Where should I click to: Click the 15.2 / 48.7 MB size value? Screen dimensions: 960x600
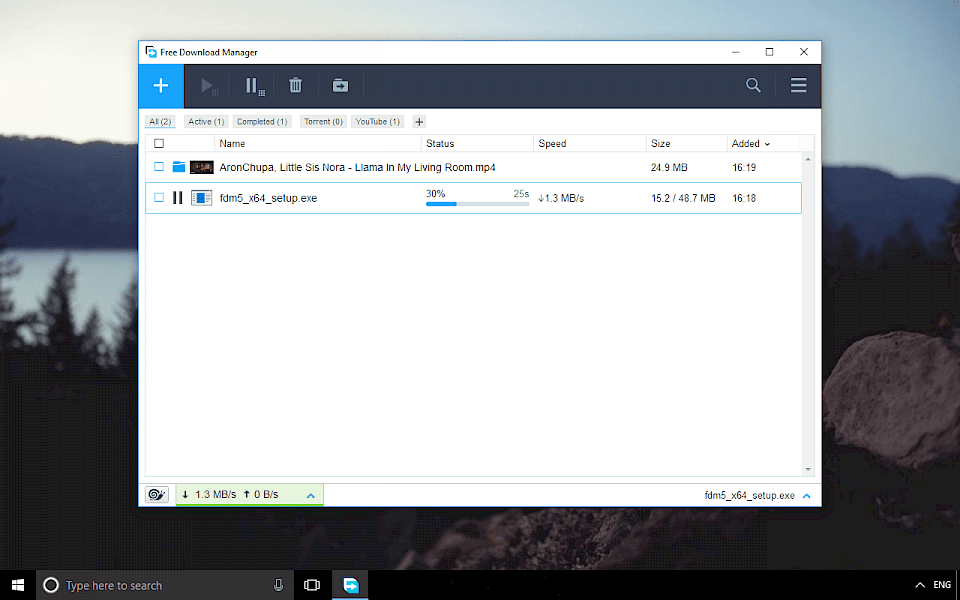tap(683, 198)
